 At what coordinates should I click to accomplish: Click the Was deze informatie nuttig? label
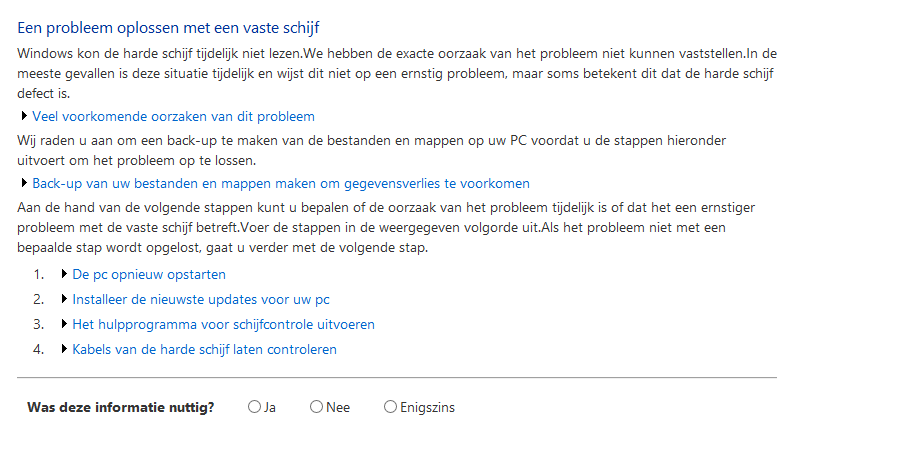(x=121, y=408)
